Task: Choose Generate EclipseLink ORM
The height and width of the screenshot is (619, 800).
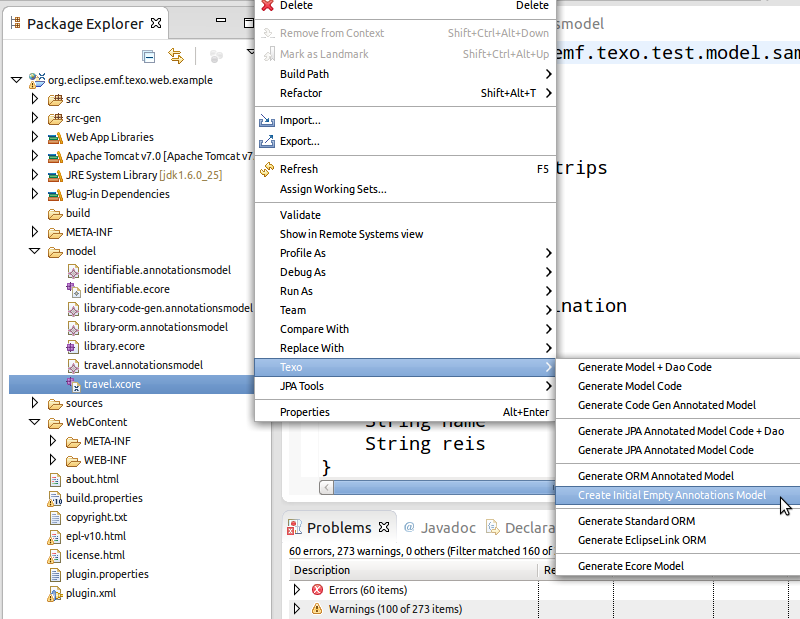Action: click(x=678, y=540)
